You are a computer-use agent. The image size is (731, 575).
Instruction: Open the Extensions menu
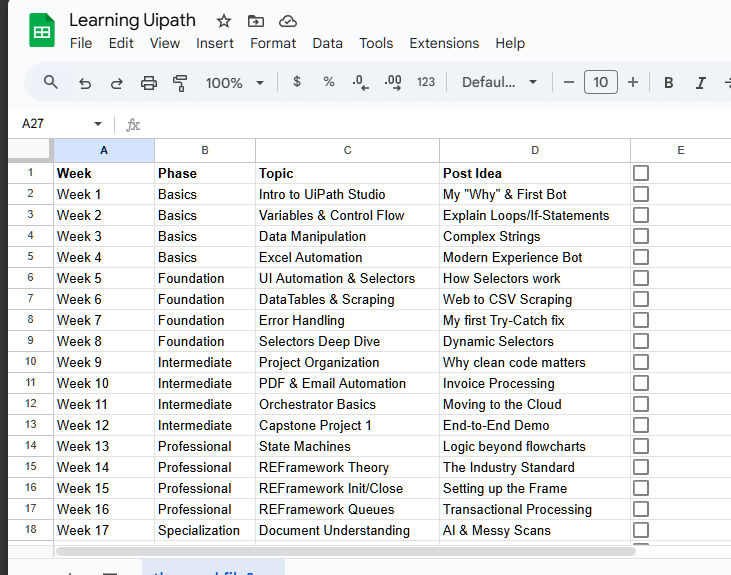tap(444, 43)
